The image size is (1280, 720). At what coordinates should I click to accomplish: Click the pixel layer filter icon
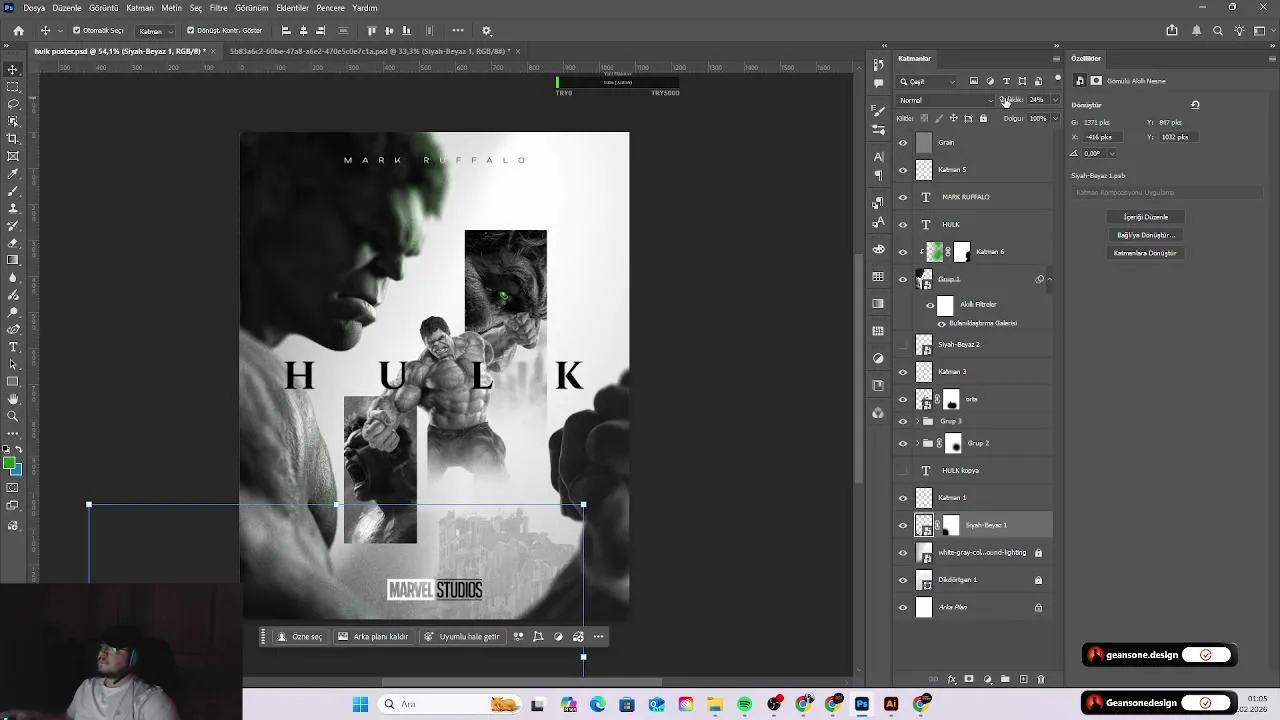tap(974, 81)
